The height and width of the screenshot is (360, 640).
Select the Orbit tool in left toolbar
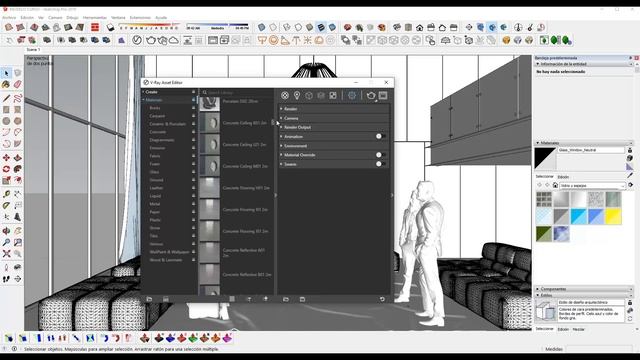[6, 231]
